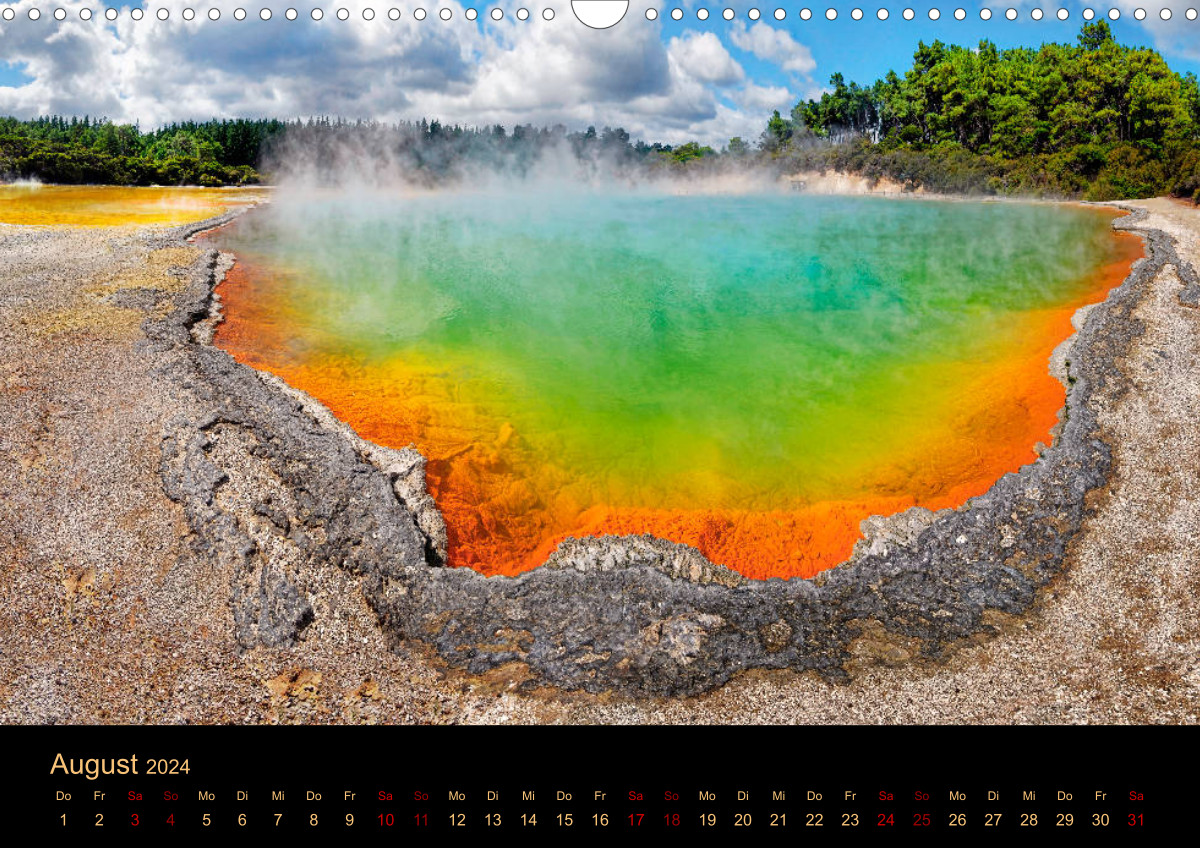The height and width of the screenshot is (848, 1200).
Task: Choose date 19 in the calendar row
Action: [x=707, y=820]
